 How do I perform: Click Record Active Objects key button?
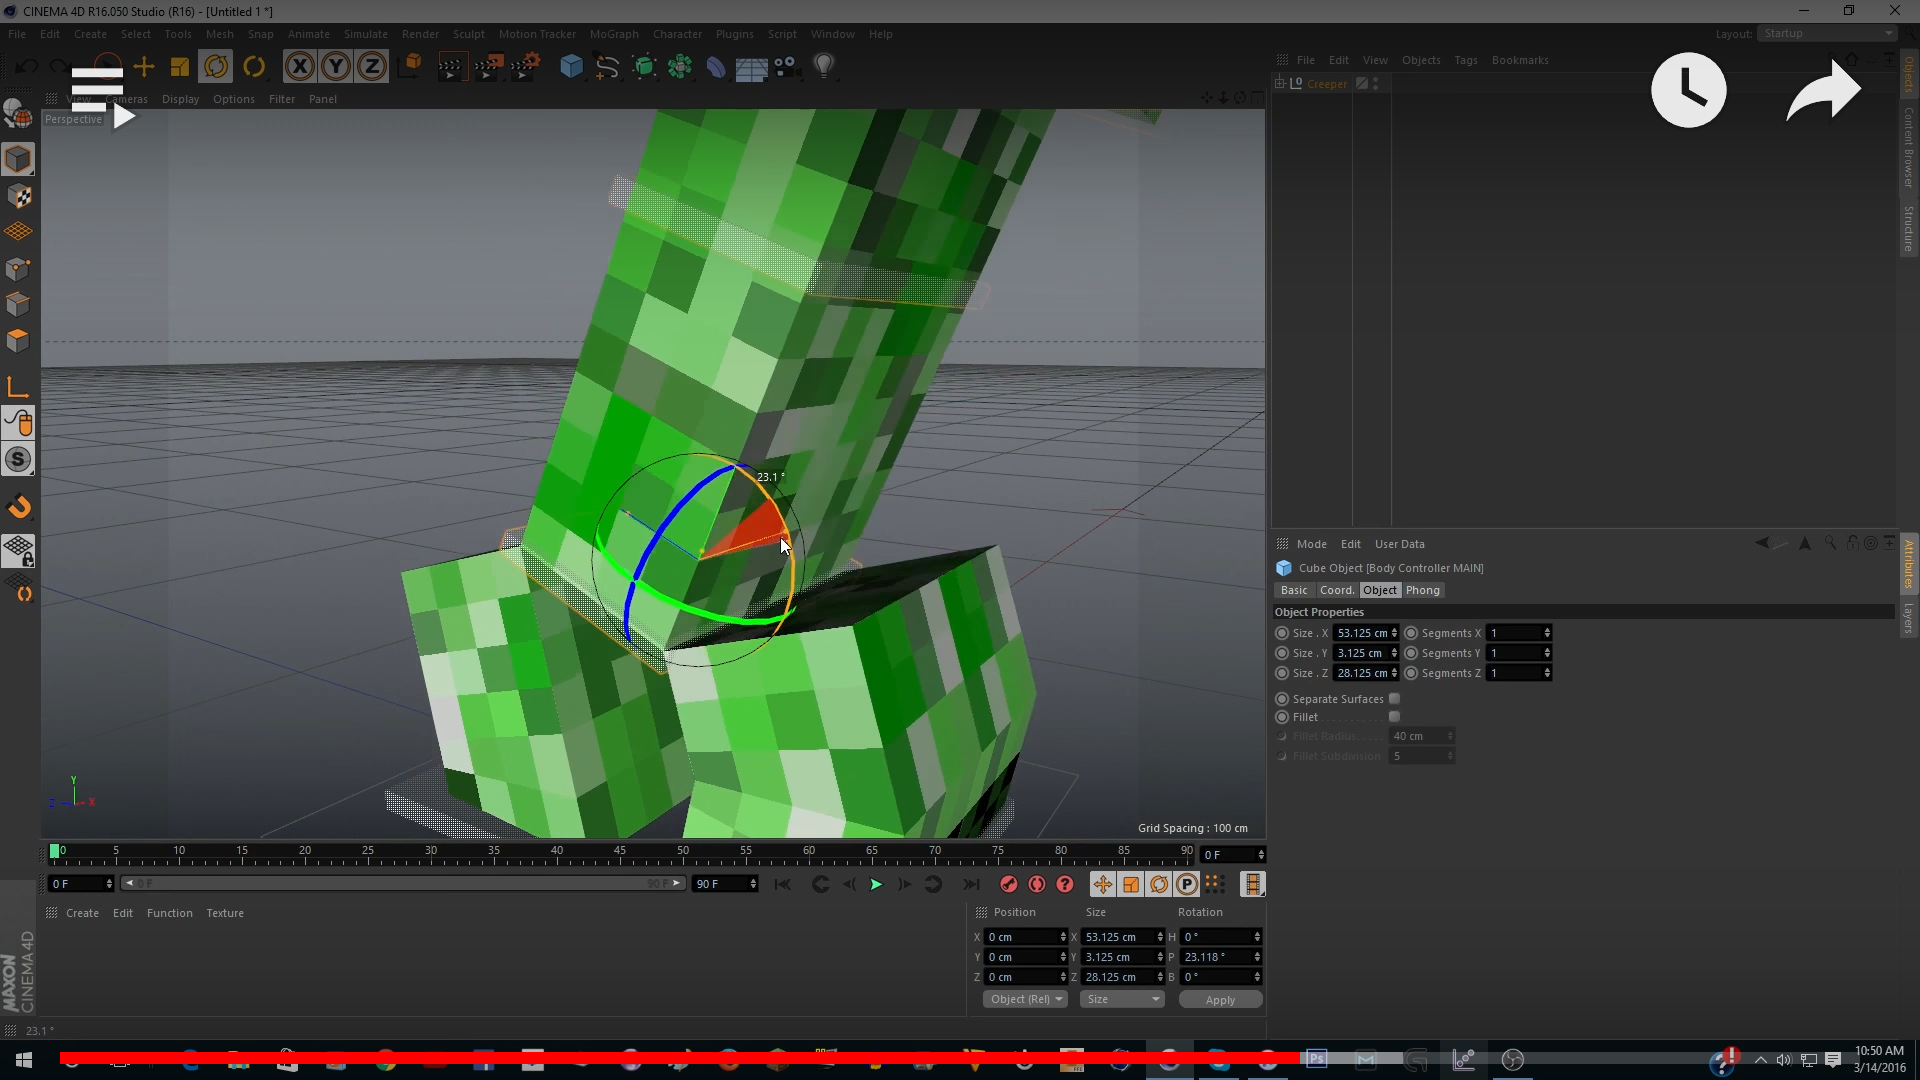point(1008,884)
